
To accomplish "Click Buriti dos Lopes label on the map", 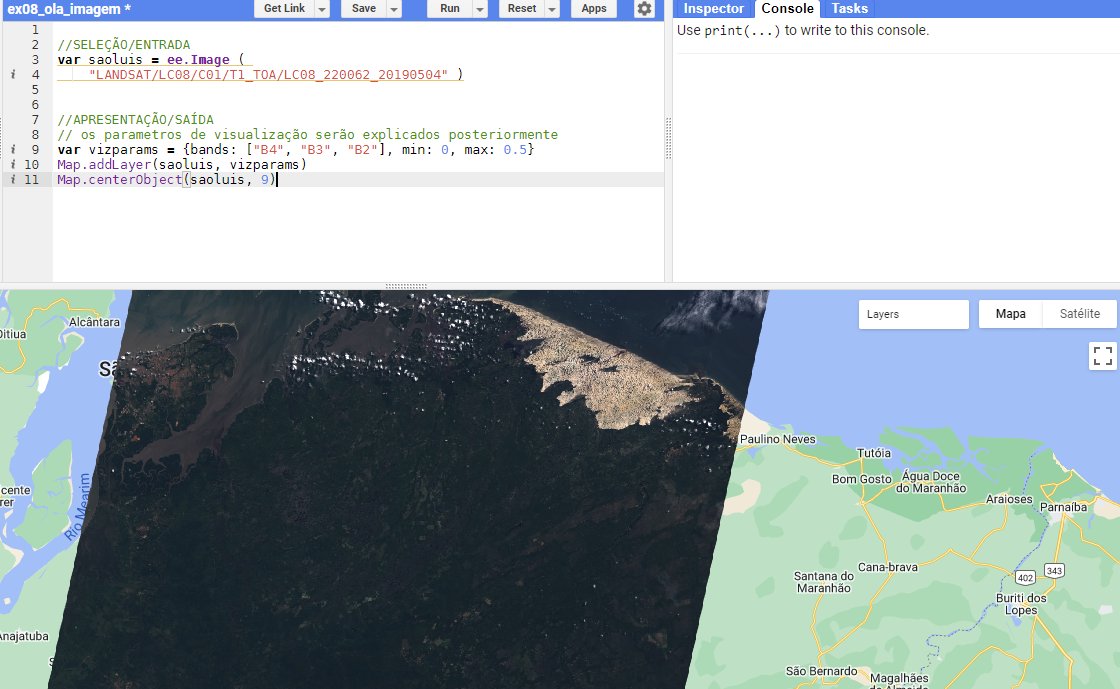I will click(x=1021, y=604).
